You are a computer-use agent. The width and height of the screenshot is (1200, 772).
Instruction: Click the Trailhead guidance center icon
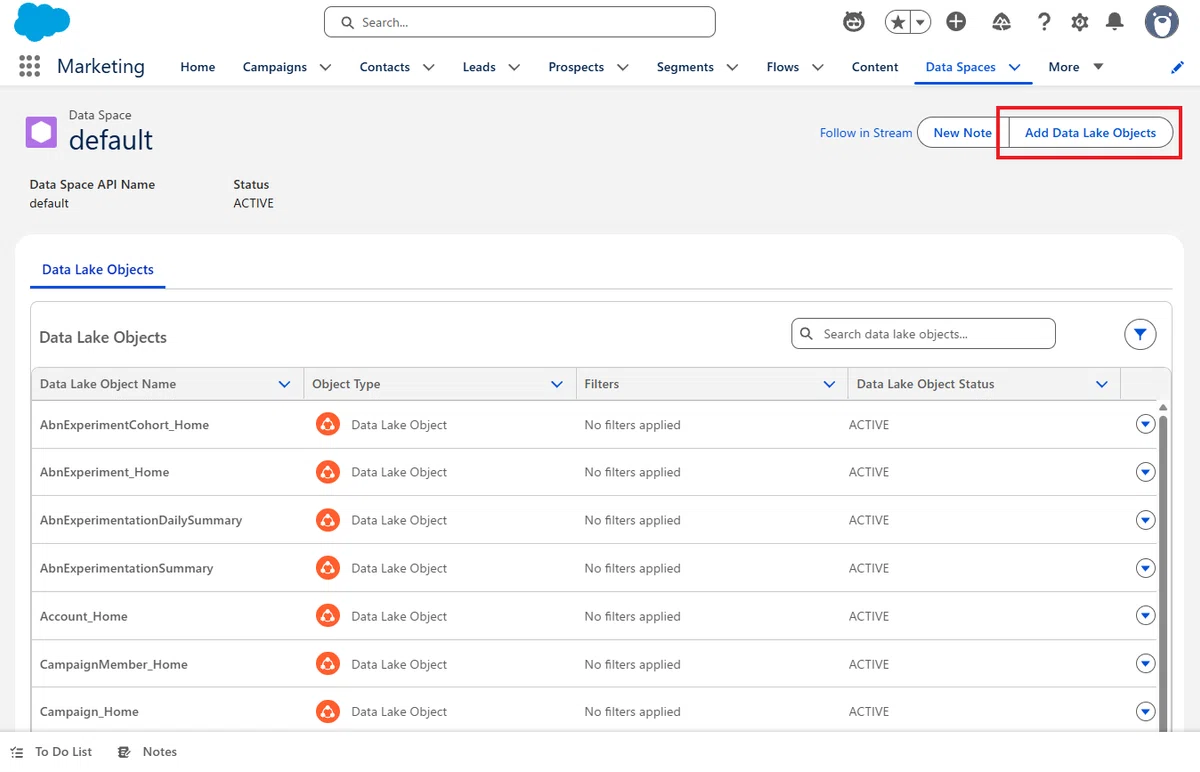point(1001,22)
